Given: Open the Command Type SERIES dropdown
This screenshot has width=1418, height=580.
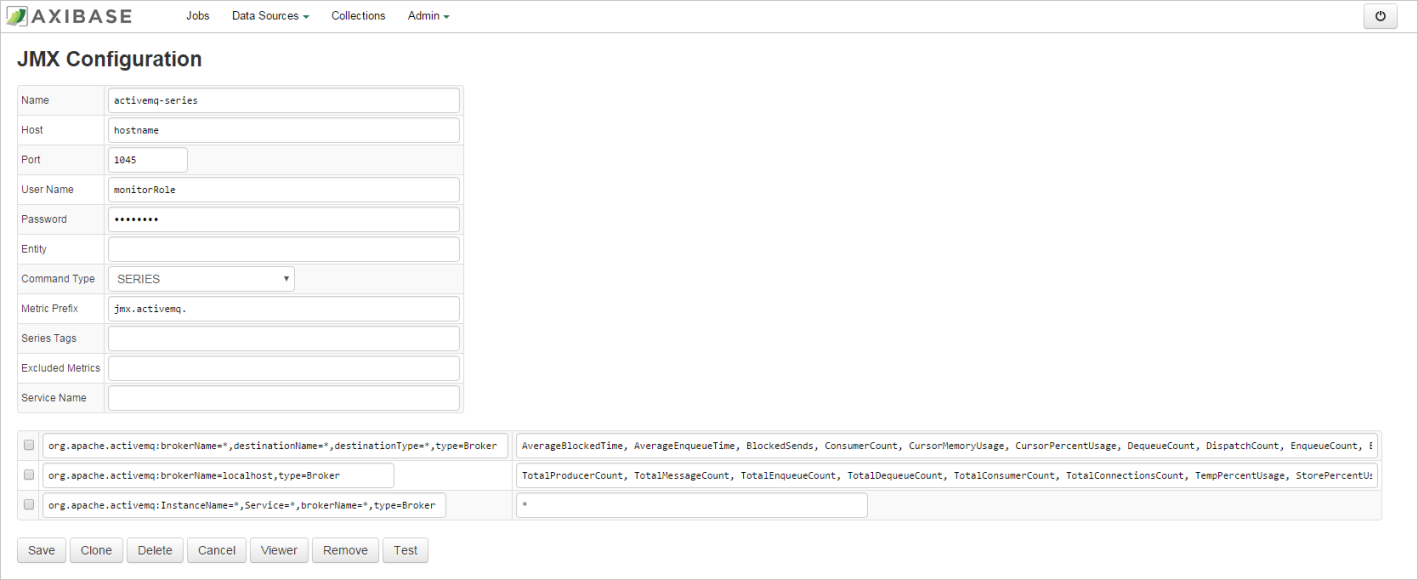Looking at the screenshot, I should click(x=200, y=278).
